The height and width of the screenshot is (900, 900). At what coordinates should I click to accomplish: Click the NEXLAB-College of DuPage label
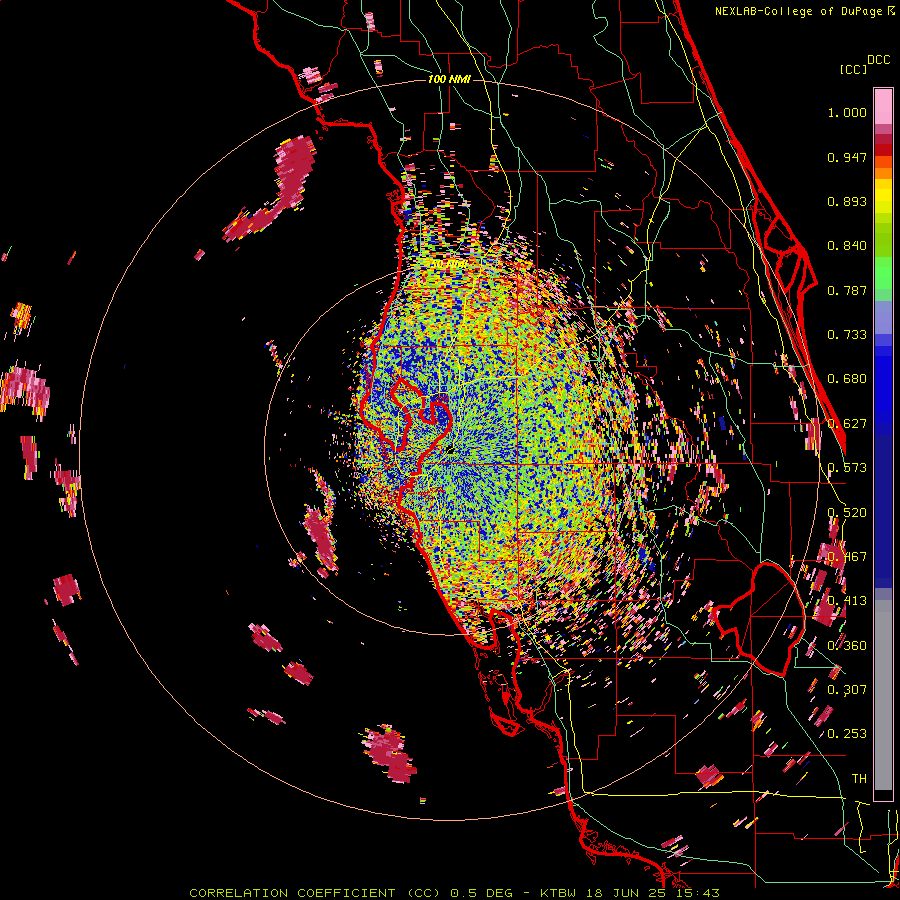798,11
